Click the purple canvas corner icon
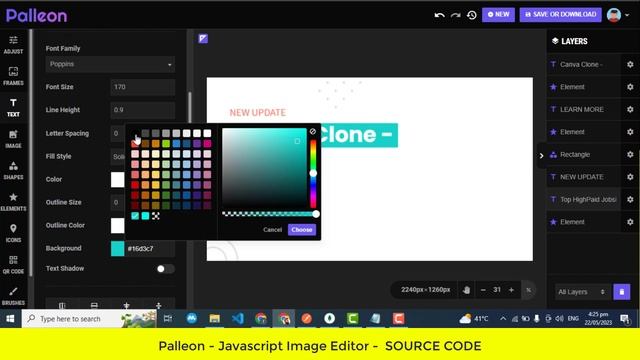 pos(203,39)
